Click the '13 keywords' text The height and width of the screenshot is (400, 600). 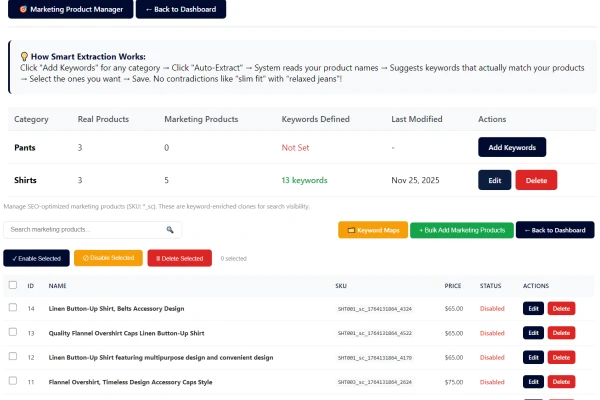[305, 180]
